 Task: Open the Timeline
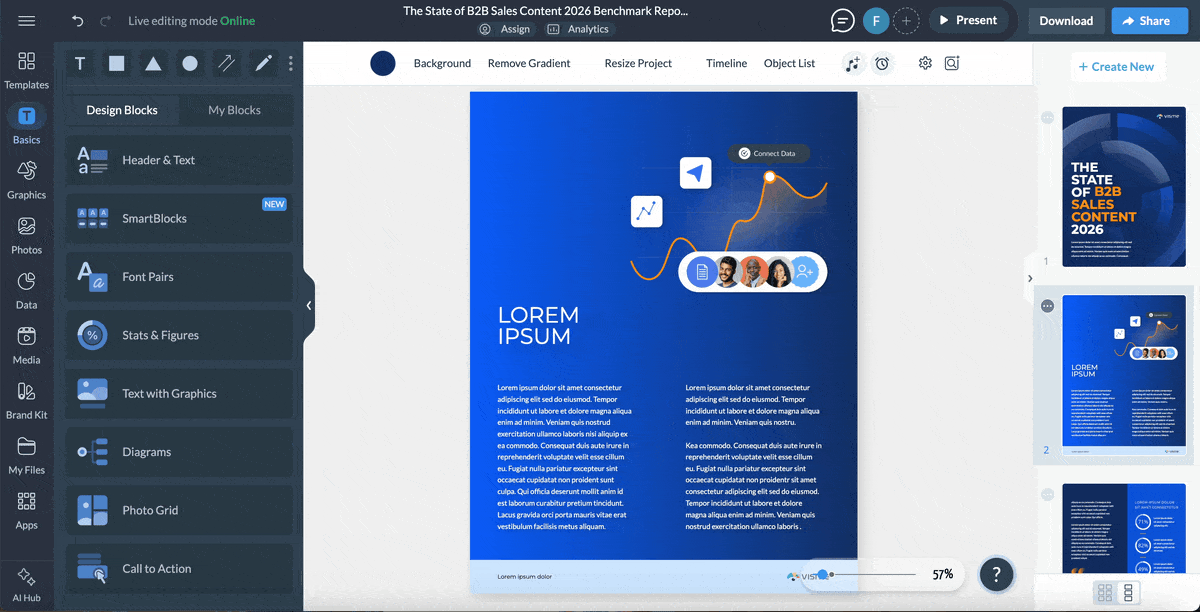[726, 63]
